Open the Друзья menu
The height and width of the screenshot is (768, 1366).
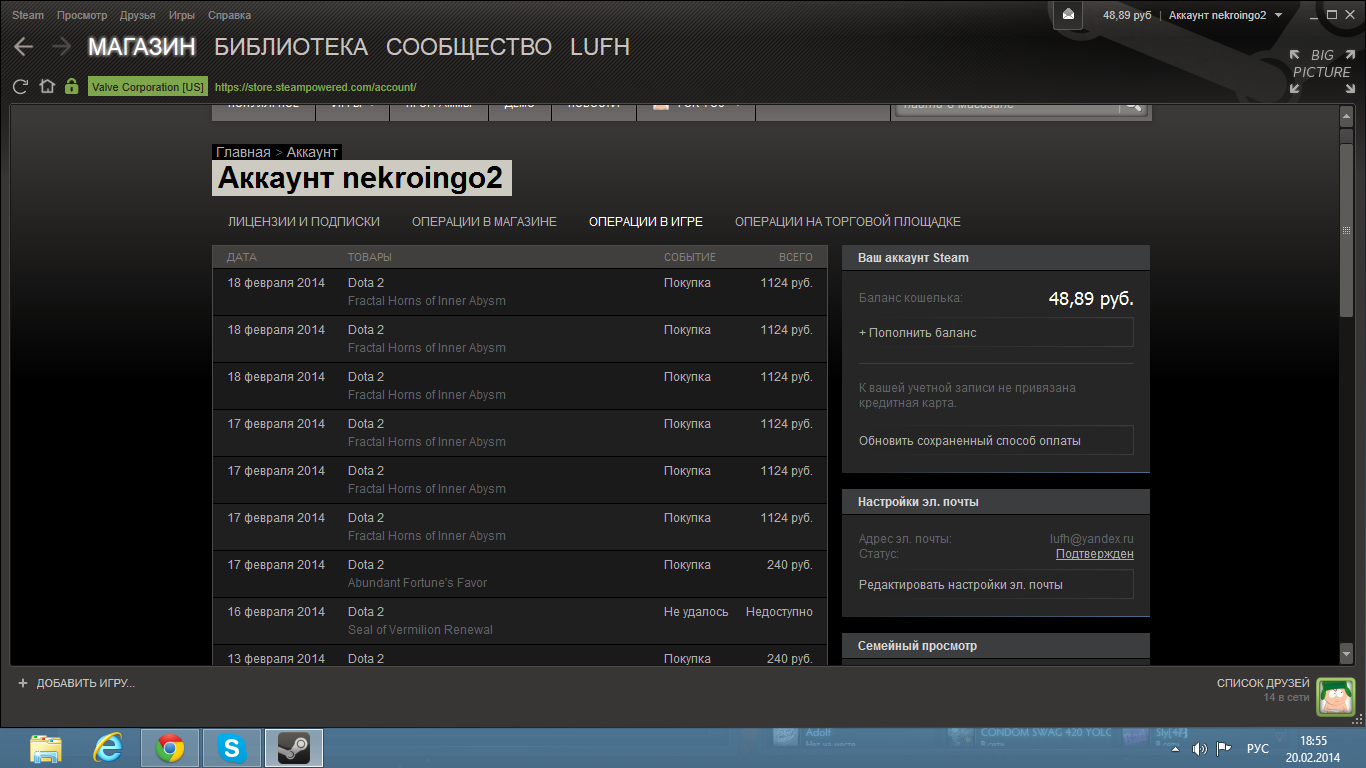click(137, 15)
